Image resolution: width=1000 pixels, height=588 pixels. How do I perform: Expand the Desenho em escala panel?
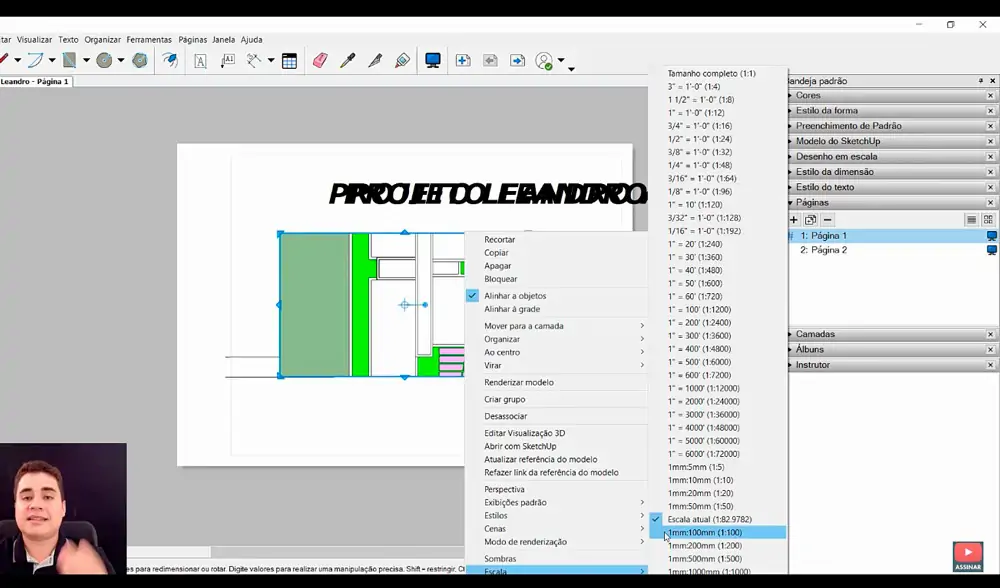pos(791,157)
